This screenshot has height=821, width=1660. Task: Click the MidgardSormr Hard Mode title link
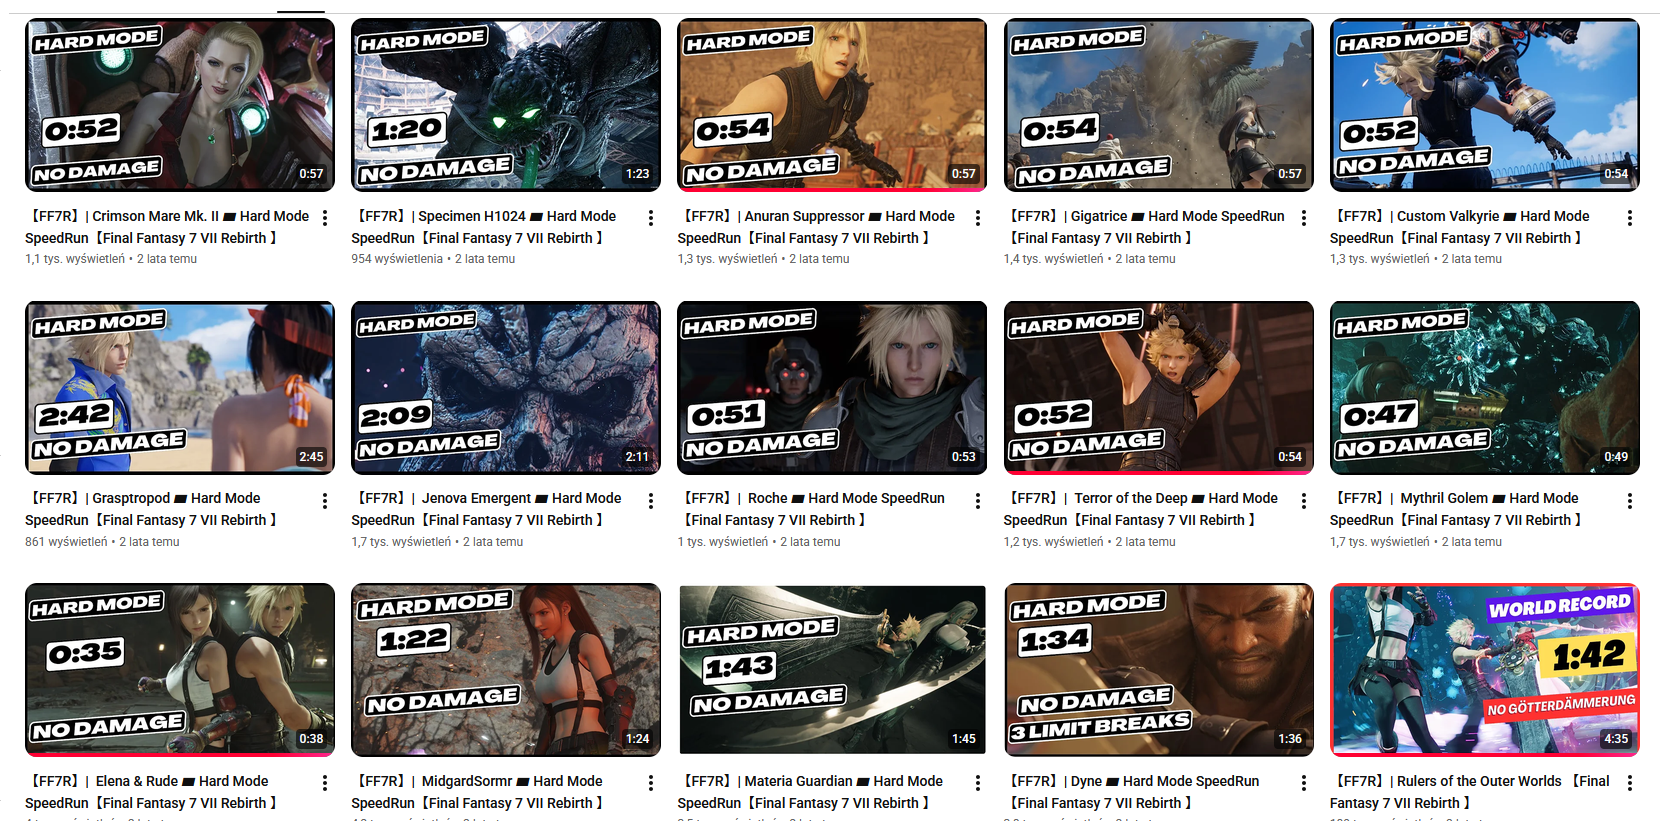(x=477, y=792)
